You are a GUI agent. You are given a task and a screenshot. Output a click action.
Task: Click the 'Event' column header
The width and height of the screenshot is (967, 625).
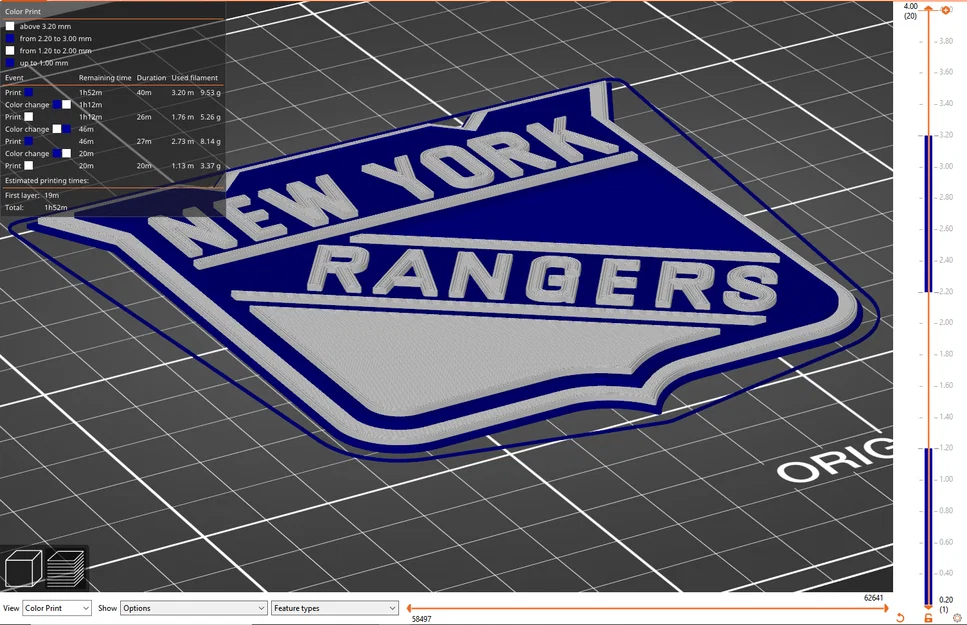[14, 78]
